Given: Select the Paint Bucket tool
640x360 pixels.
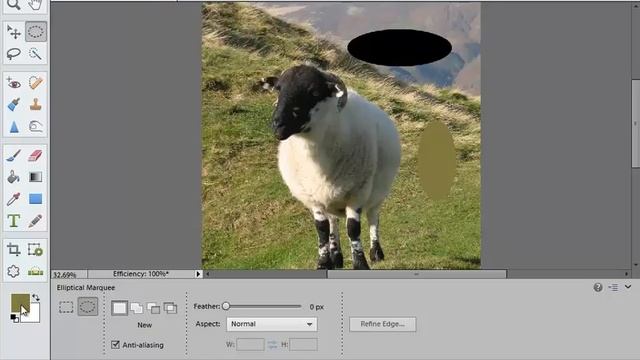Looking at the screenshot, I should pyautogui.click(x=13, y=177).
